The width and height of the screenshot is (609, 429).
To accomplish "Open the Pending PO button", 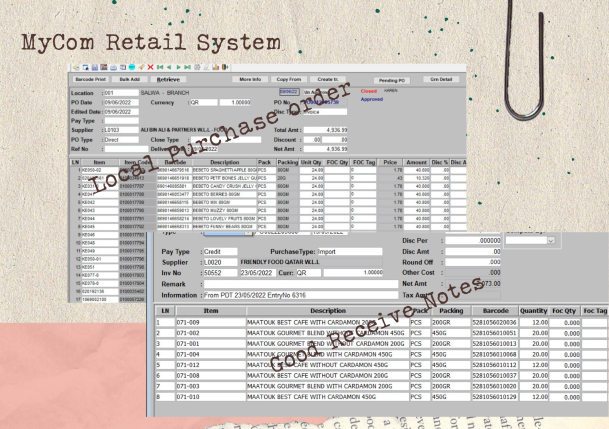I will tap(392, 80).
